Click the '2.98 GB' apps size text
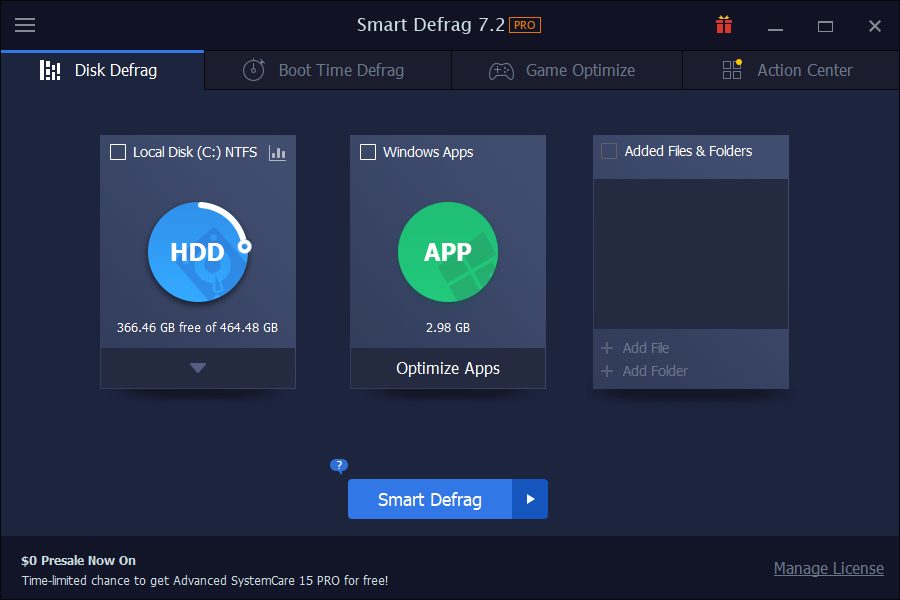The height and width of the screenshot is (600, 900). click(448, 328)
